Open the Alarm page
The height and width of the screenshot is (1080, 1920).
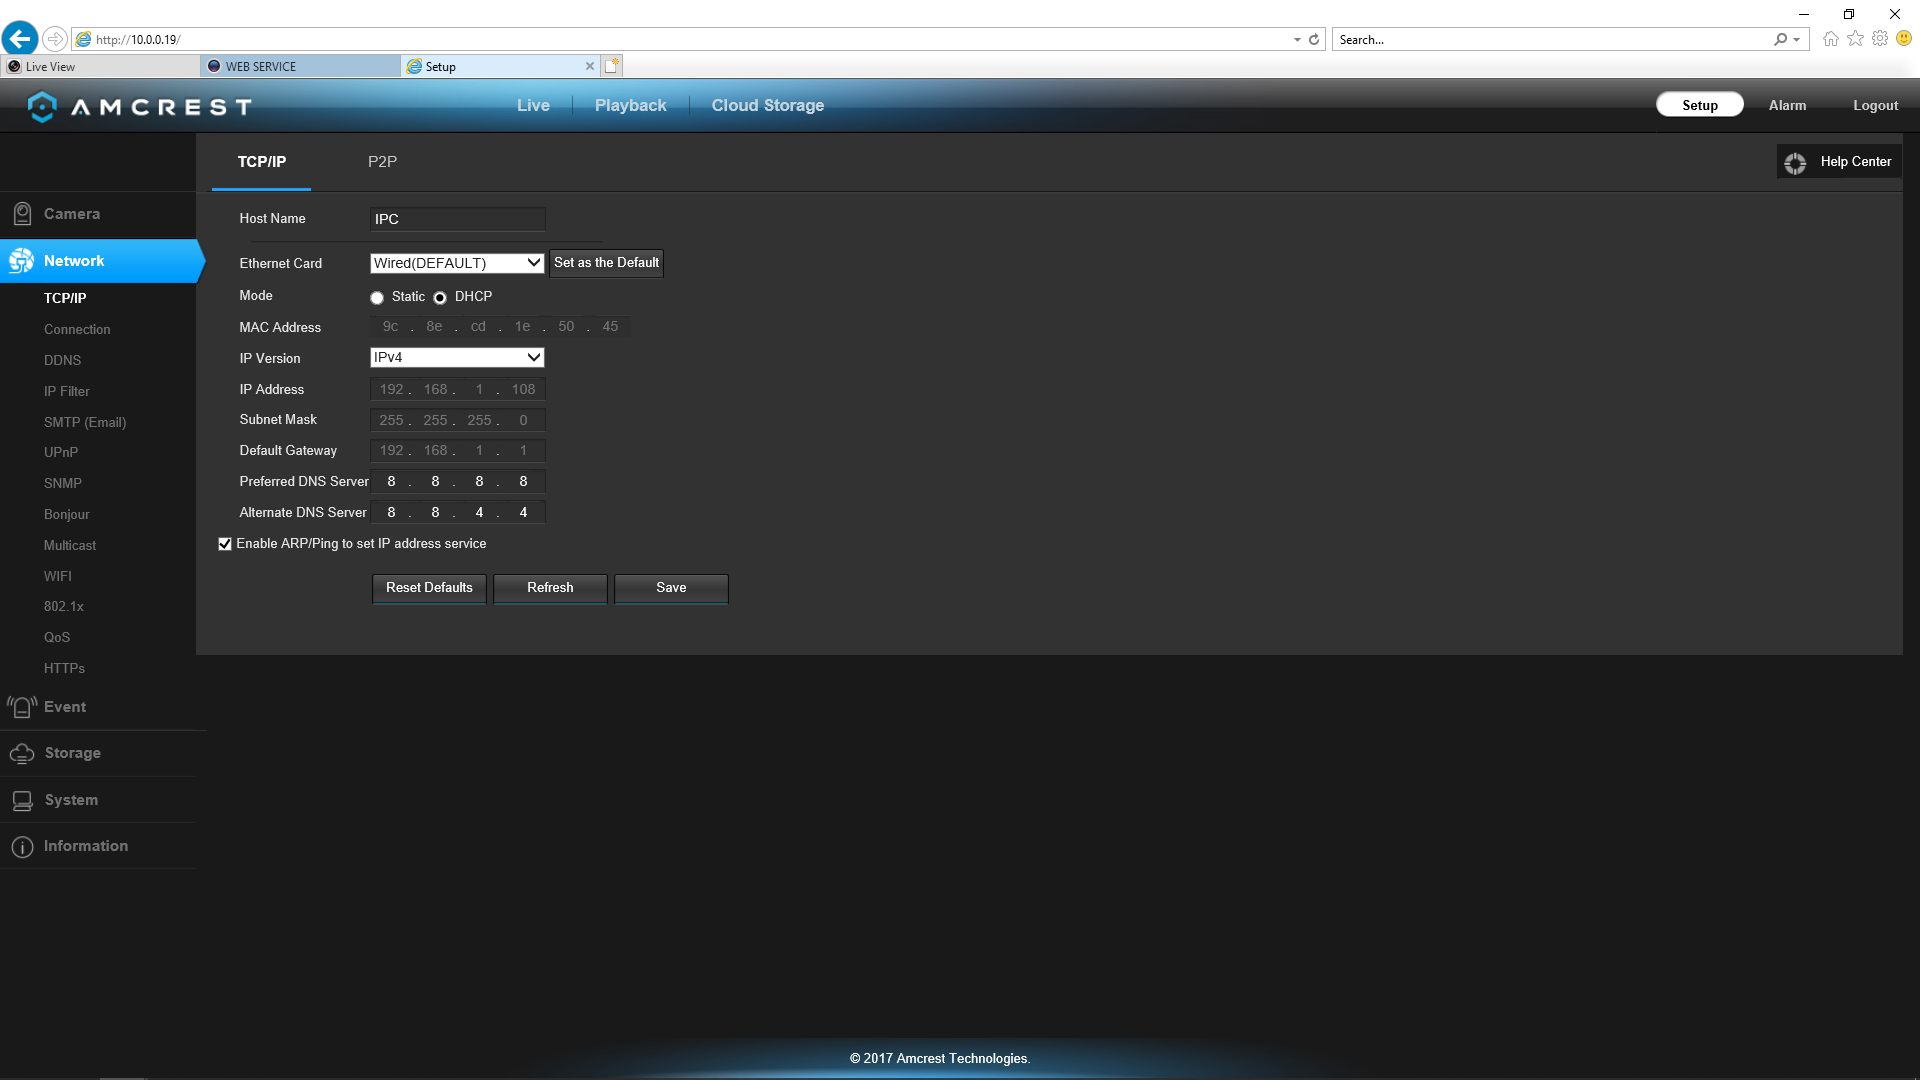(1787, 106)
